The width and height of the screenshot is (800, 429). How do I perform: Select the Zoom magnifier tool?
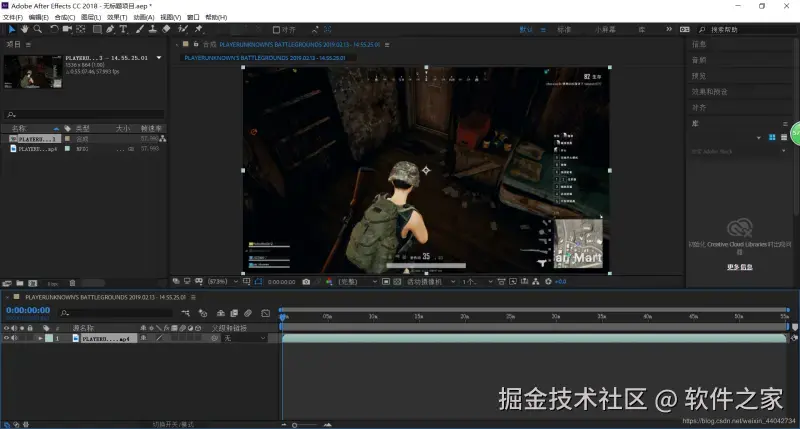pos(38,29)
